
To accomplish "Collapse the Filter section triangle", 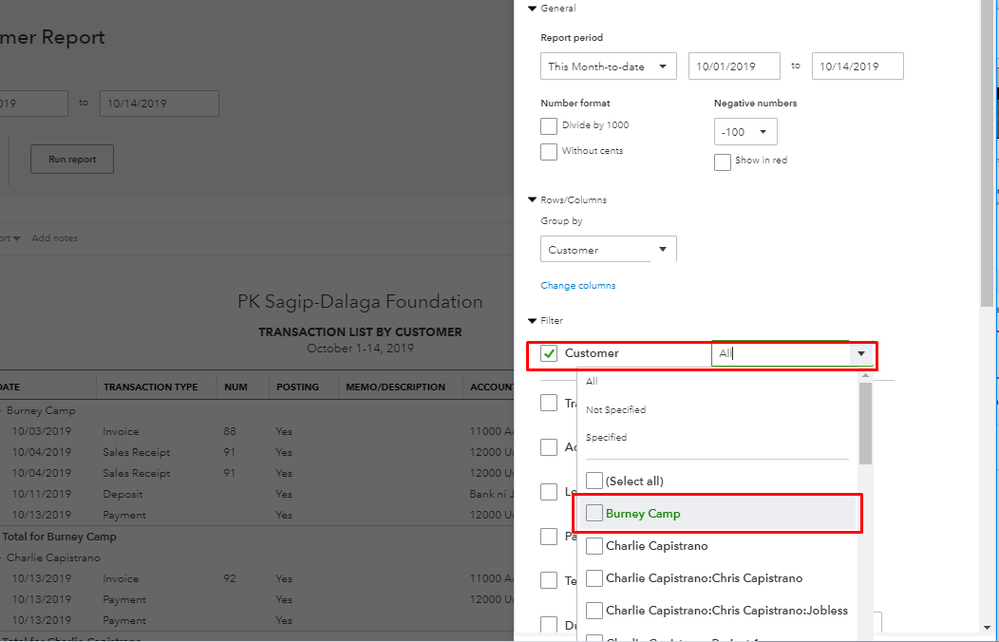I will [x=532, y=321].
